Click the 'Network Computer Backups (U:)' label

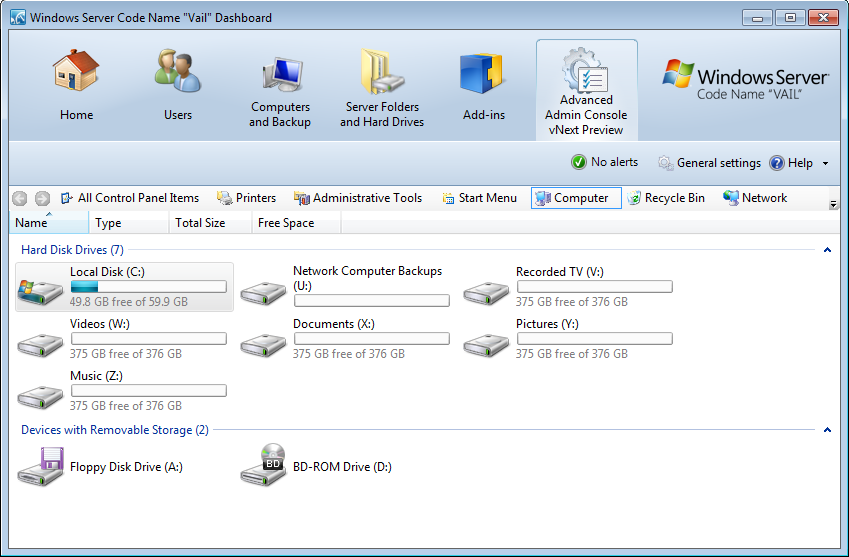pos(367,278)
